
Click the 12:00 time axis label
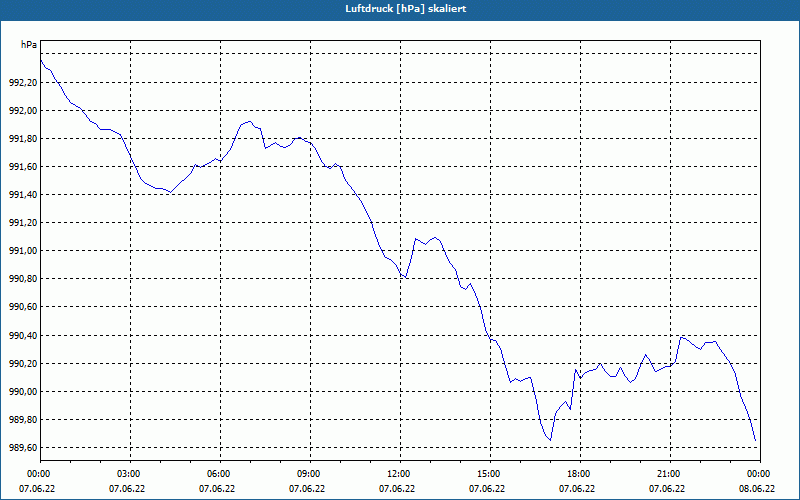point(400,474)
